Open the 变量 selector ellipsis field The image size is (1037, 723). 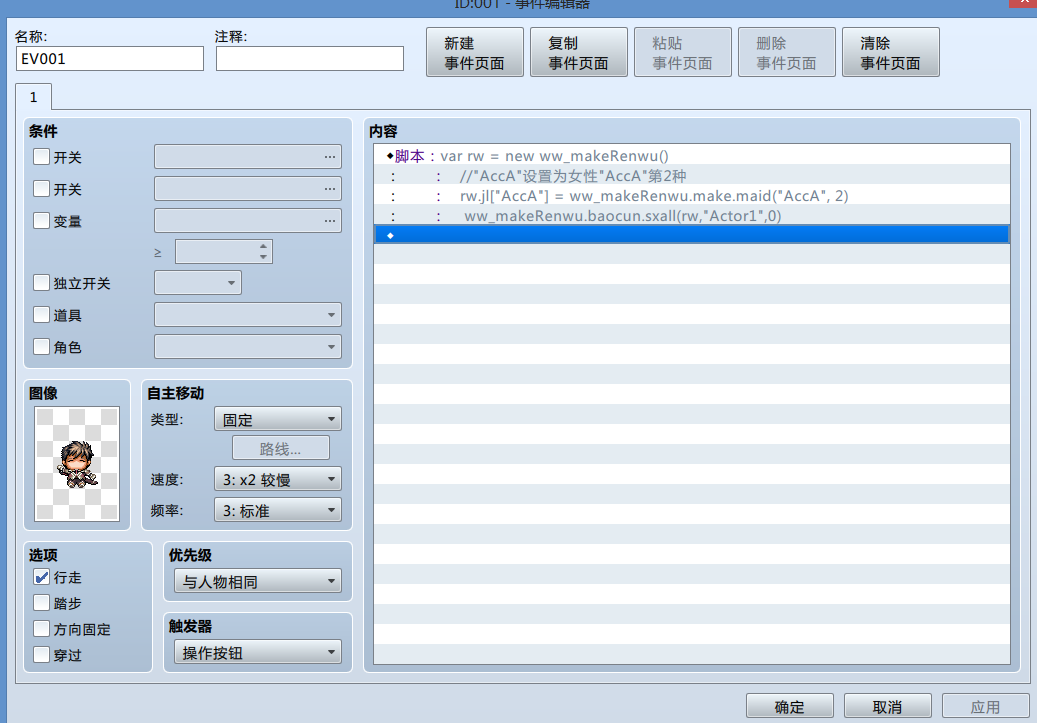pyautogui.click(x=248, y=220)
